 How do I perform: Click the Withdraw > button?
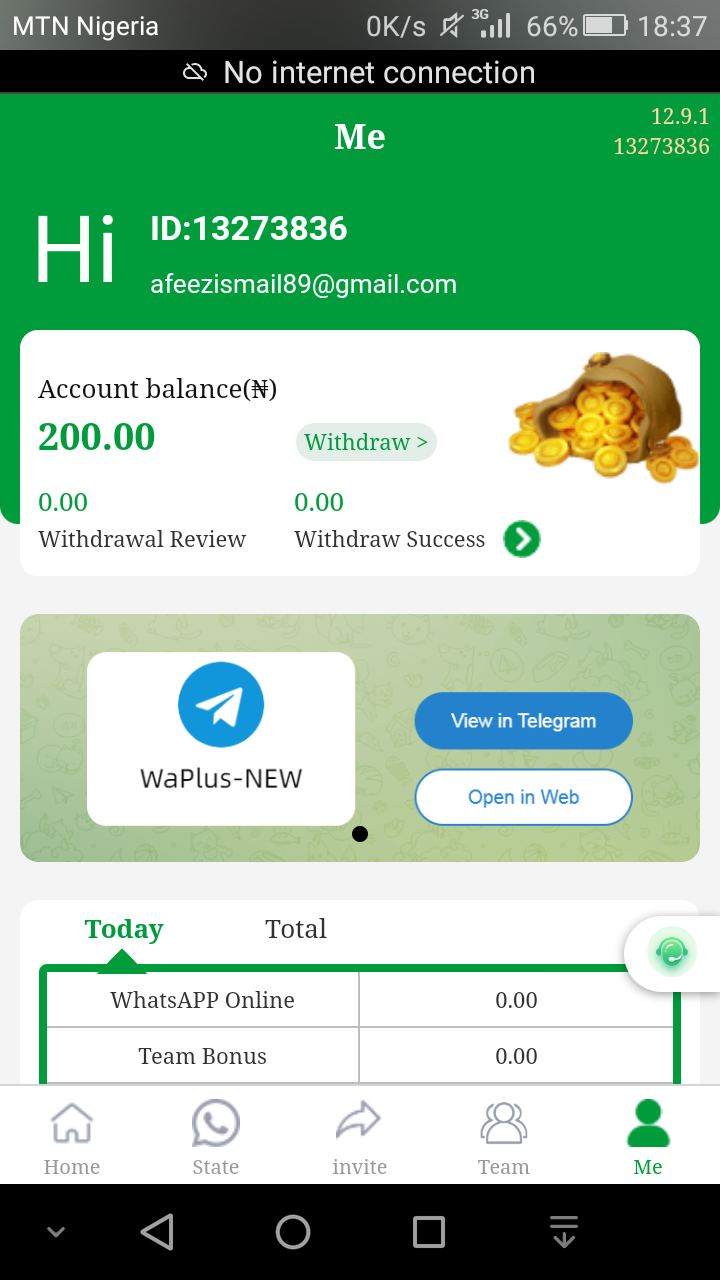point(366,442)
